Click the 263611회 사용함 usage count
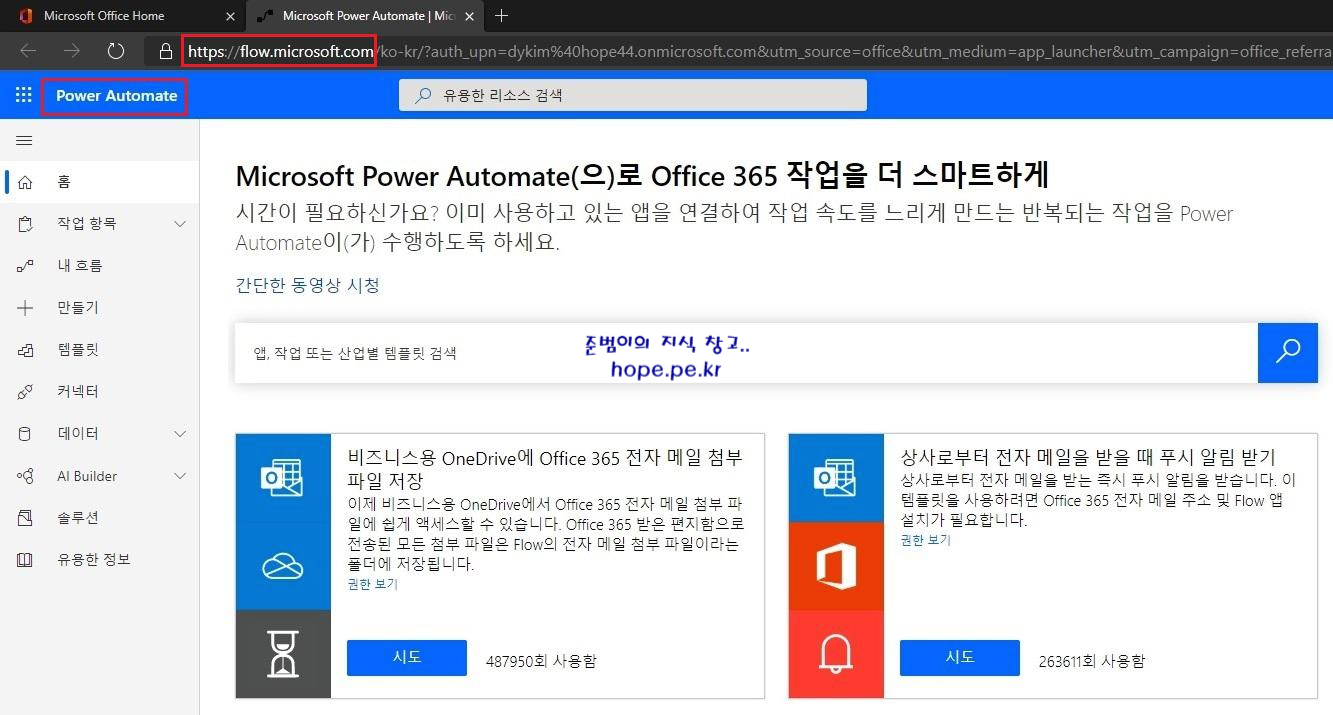Image resolution: width=1333 pixels, height=715 pixels. [x=1092, y=661]
